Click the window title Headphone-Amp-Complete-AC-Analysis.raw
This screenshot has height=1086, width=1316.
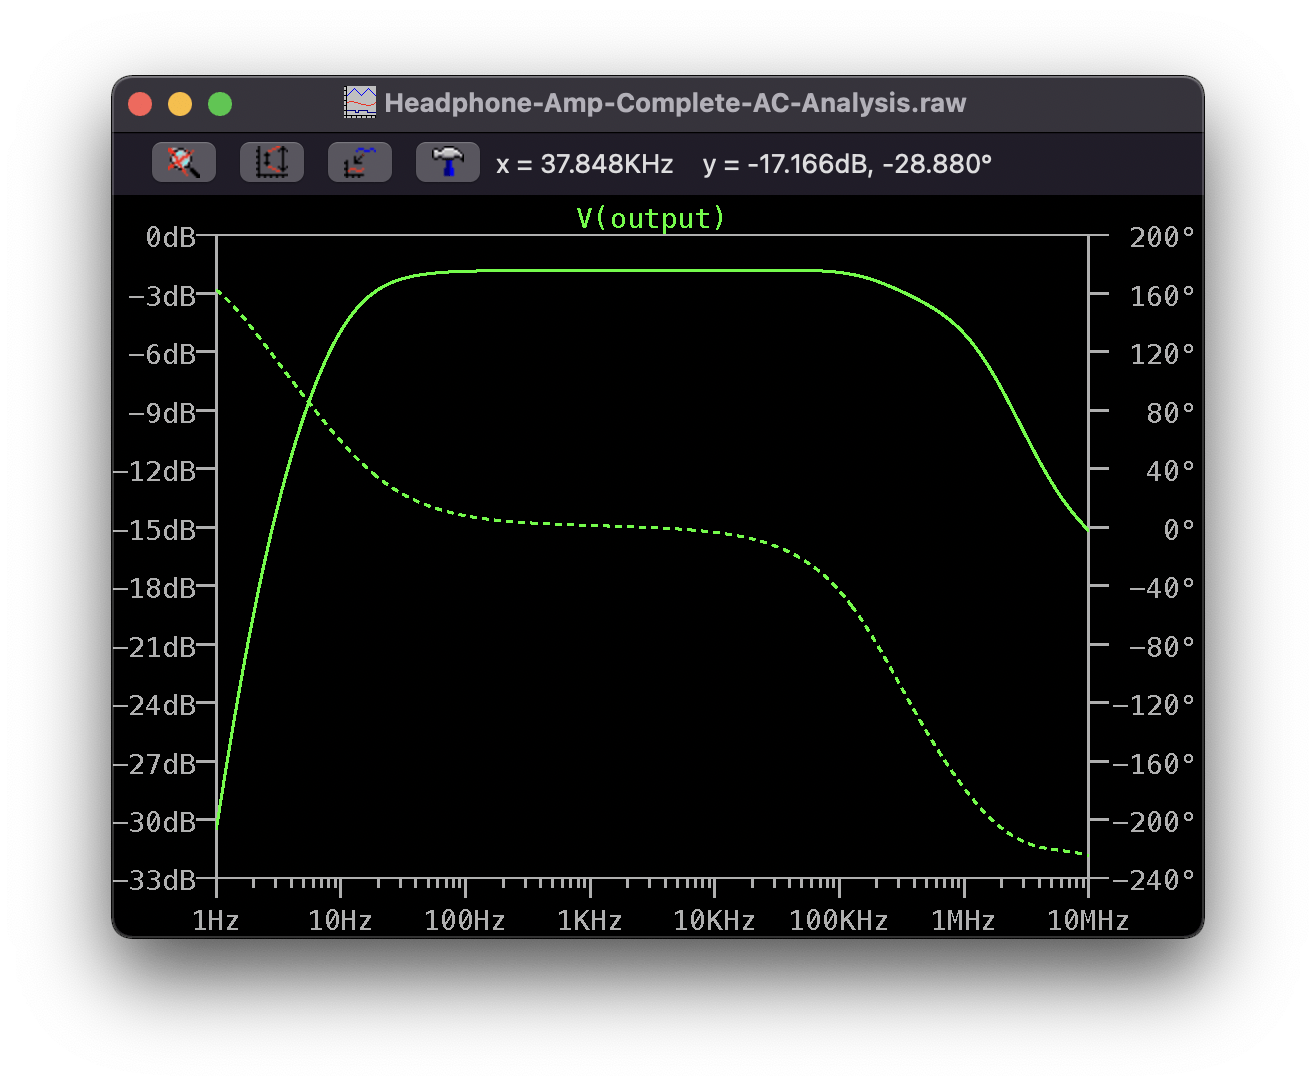[675, 103]
